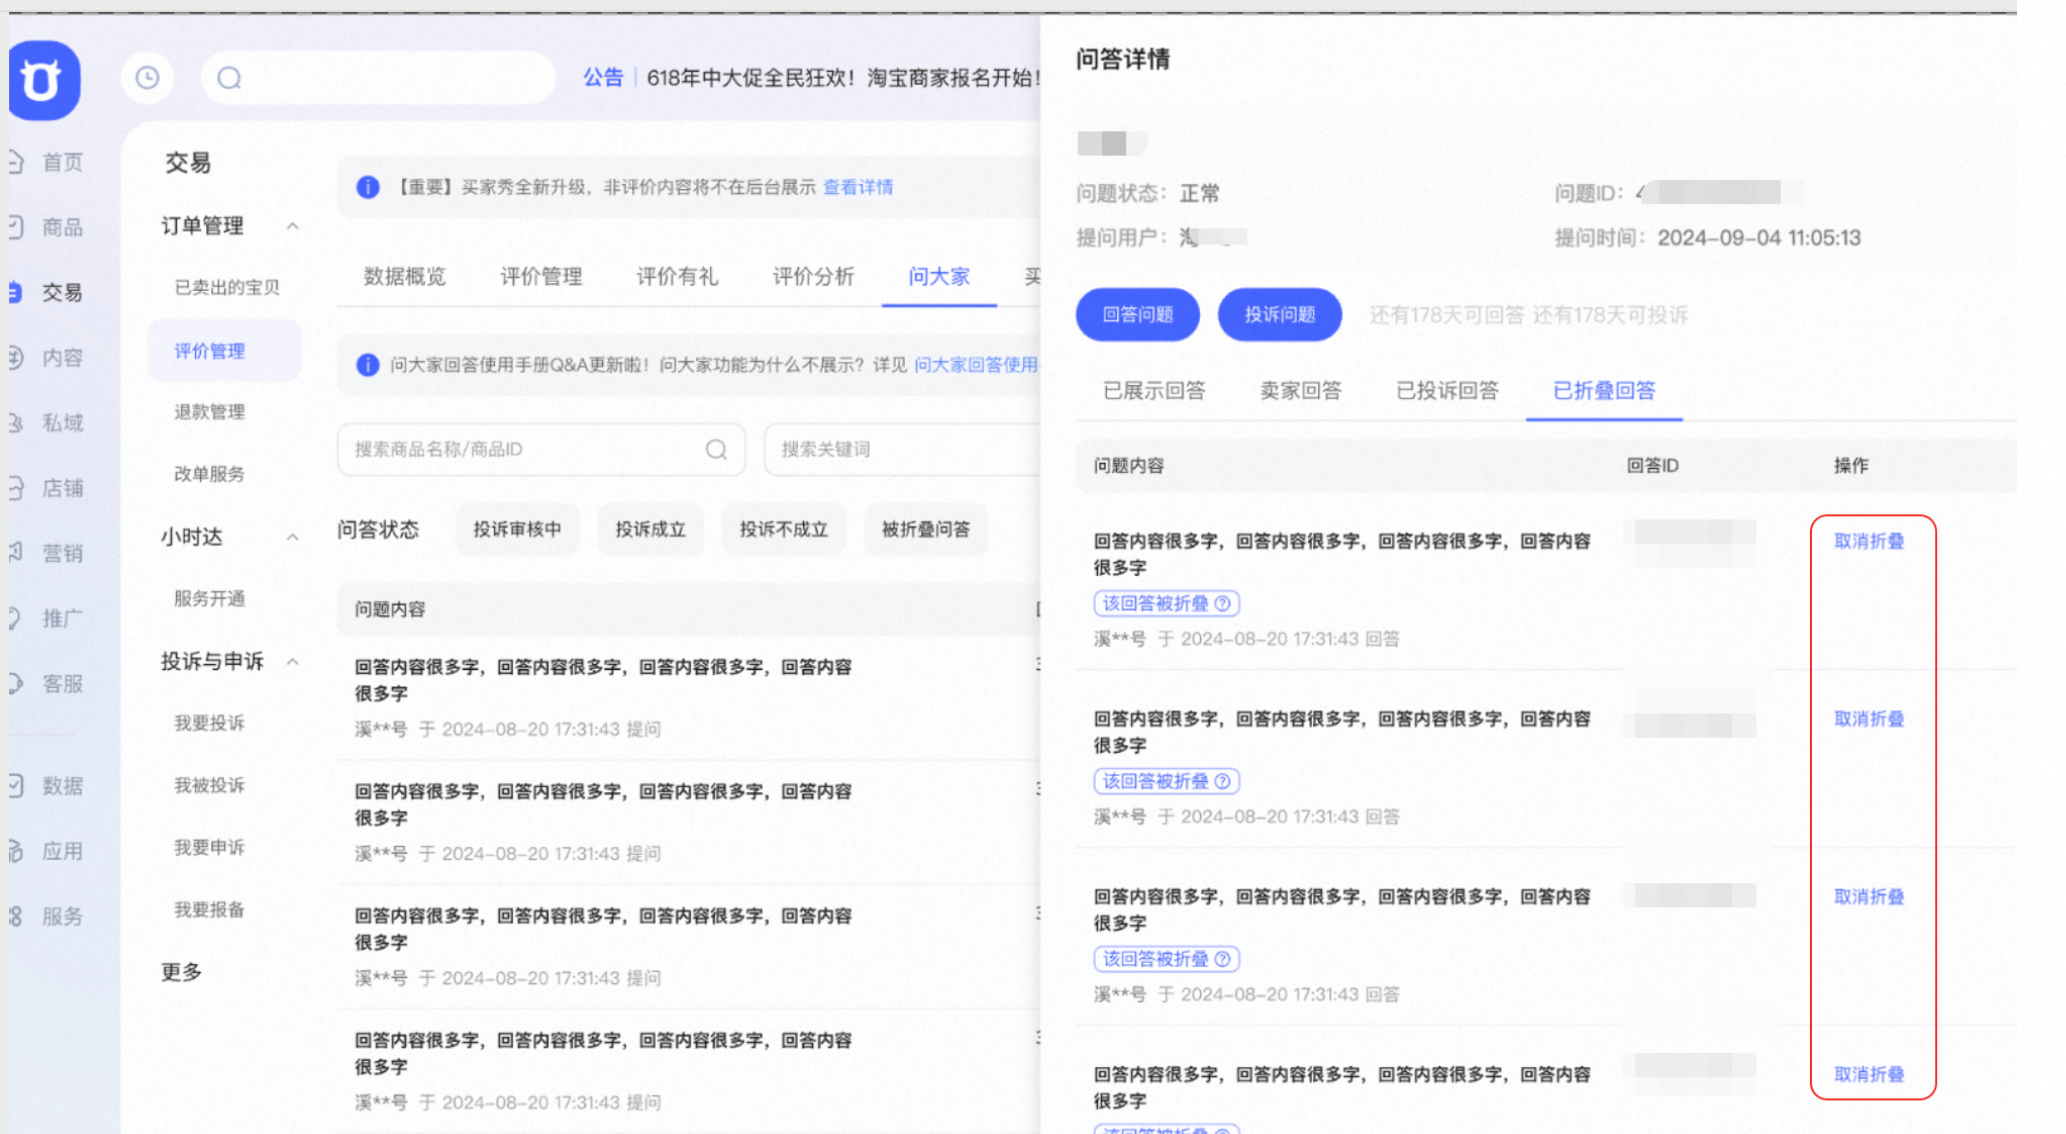Open 问大家回答使用 handbook link
This screenshot has height=1134, width=2066.
point(976,364)
